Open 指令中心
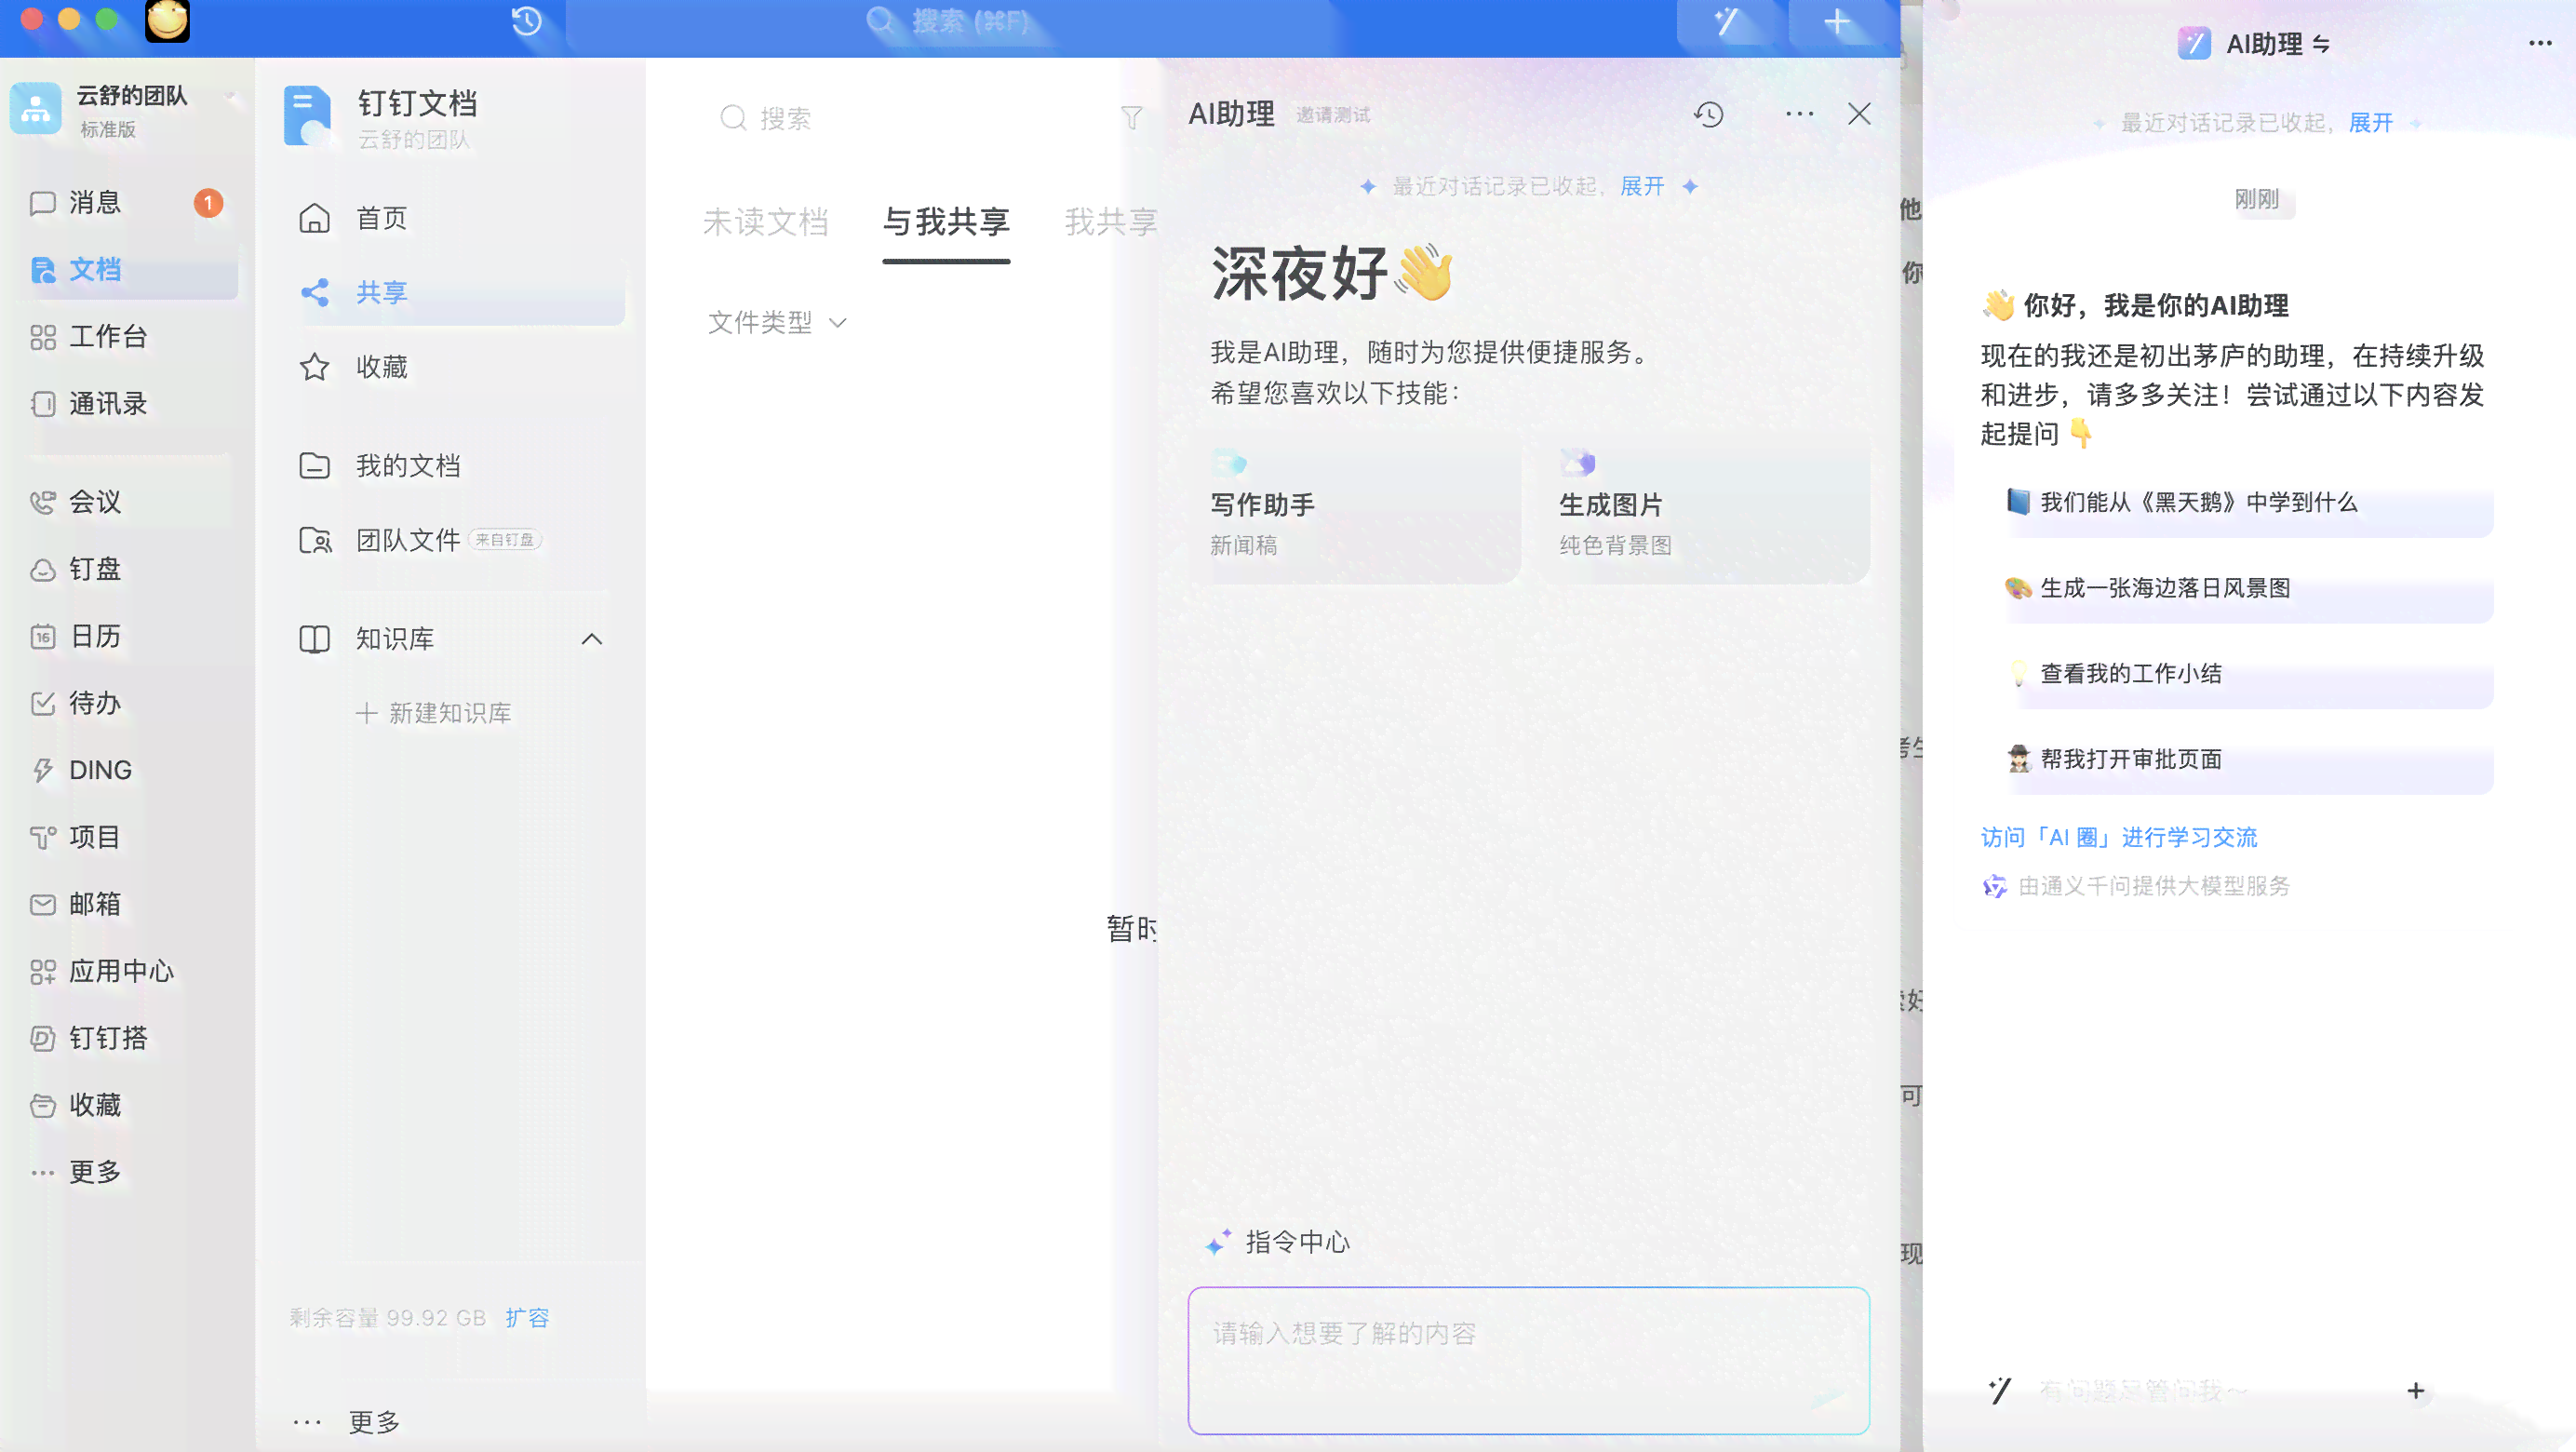The width and height of the screenshot is (2576, 1452). 1278,1242
